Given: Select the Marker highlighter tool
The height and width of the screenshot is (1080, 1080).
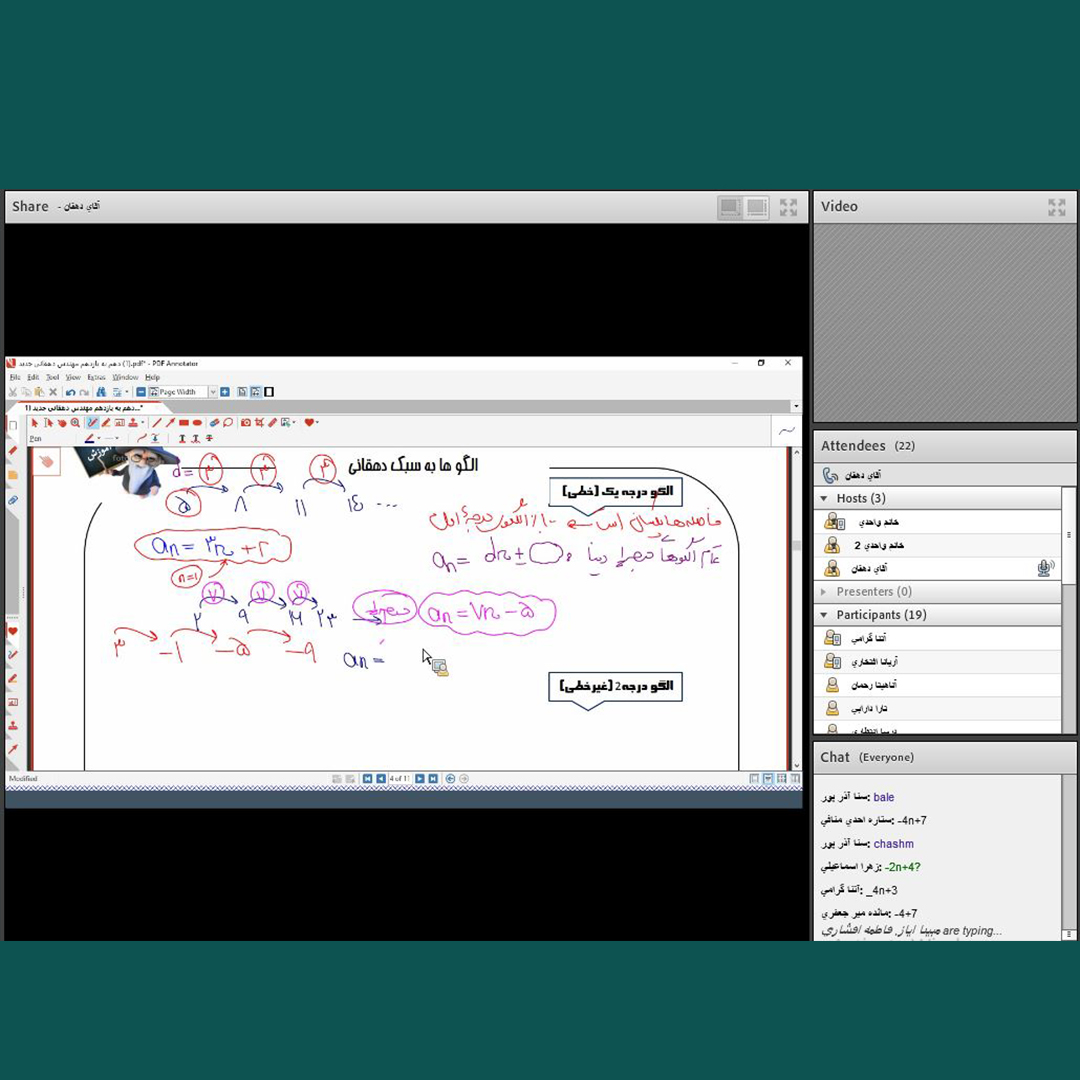Looking at the screenshot, I should click(106, 423).
